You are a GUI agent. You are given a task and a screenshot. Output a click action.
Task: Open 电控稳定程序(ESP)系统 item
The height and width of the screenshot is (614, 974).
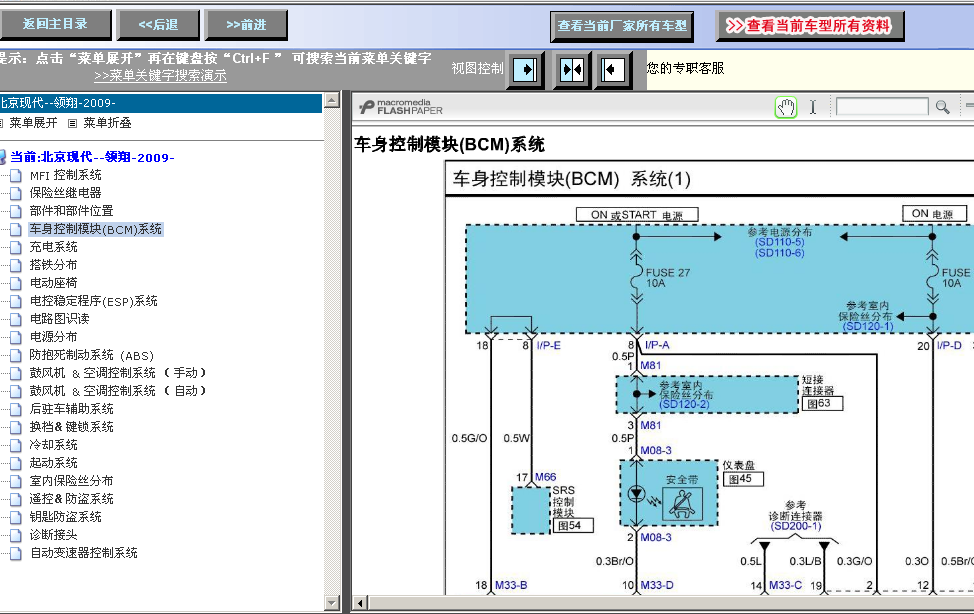coord(93,301)
